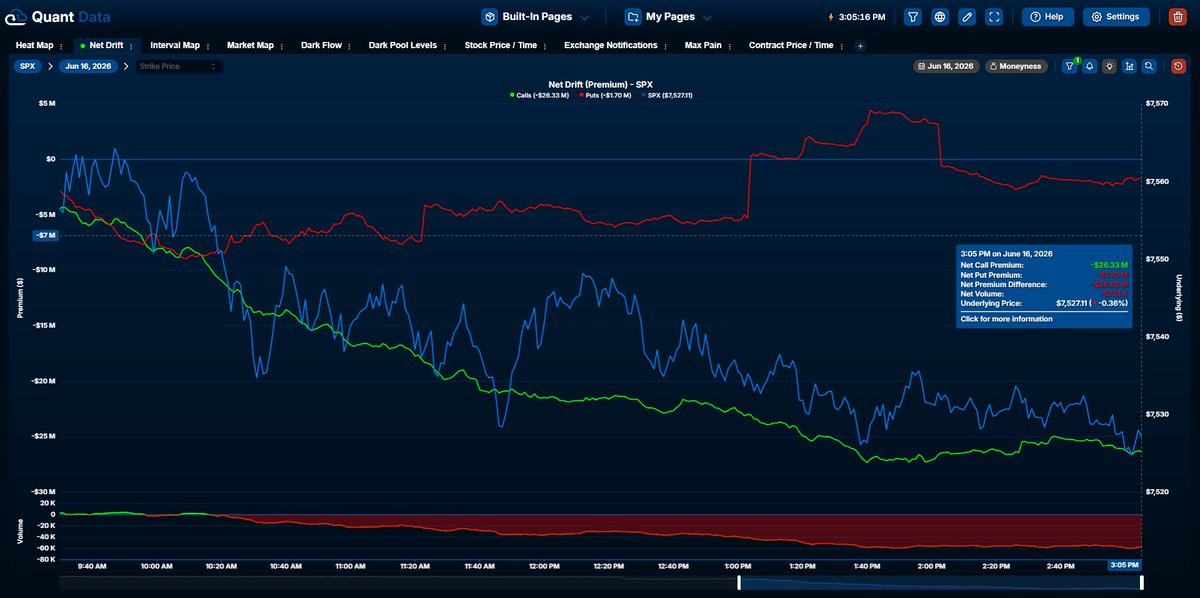Click the bell alerts icon
Screen dimensions: 1200x598
tap(1090, 66)
